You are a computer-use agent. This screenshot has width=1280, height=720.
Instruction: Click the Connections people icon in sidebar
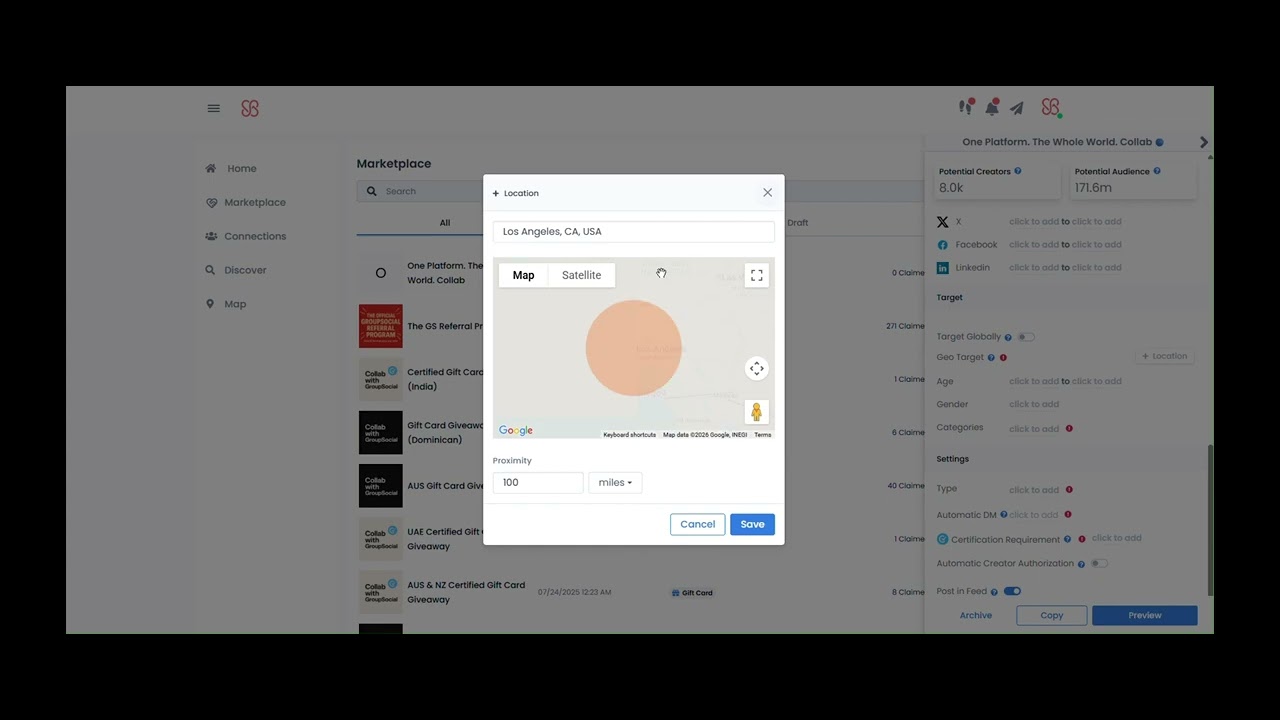(x=211, y=236)
